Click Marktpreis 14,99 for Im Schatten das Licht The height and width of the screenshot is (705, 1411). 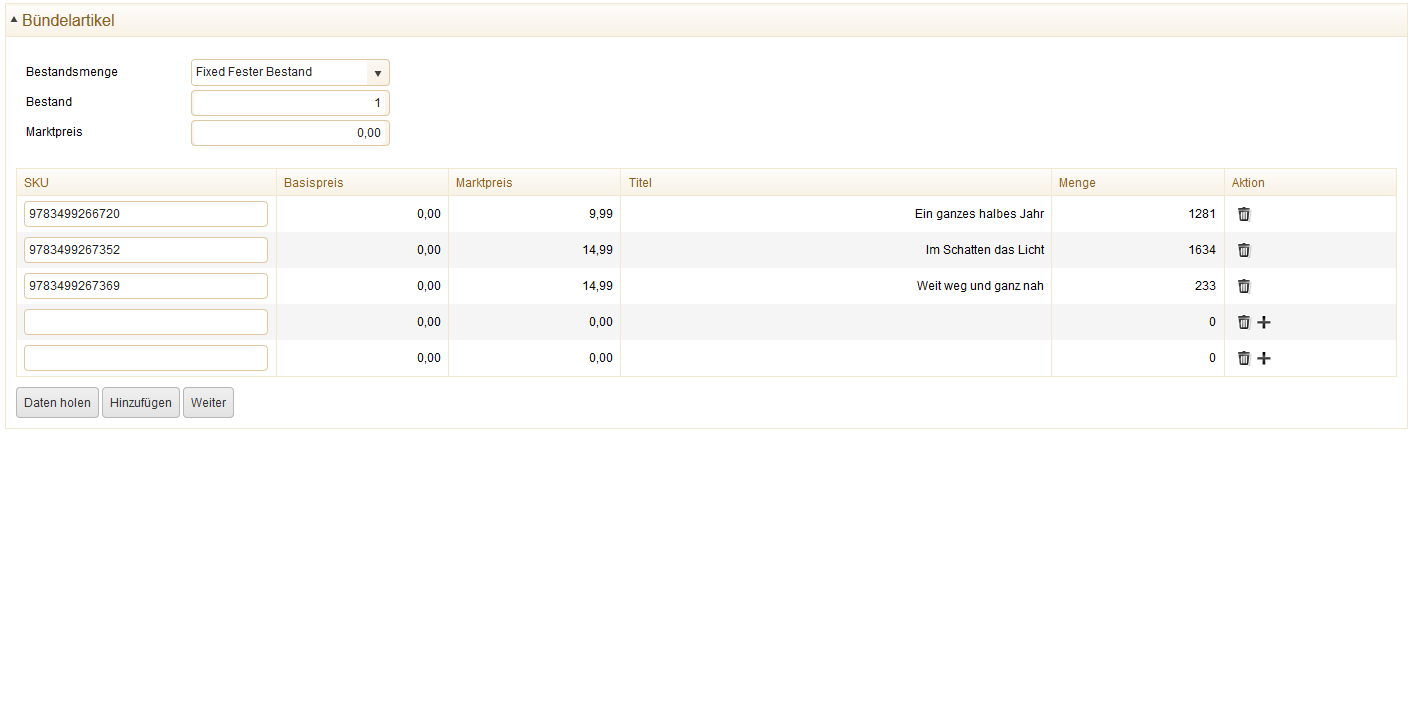598,250
